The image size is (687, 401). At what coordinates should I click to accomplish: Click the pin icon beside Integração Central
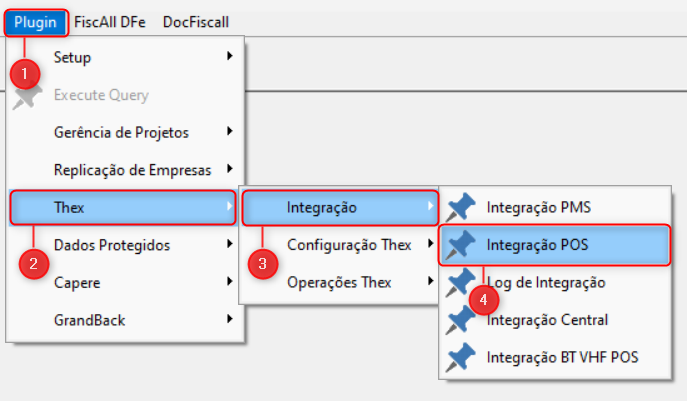tap(461, 319)
